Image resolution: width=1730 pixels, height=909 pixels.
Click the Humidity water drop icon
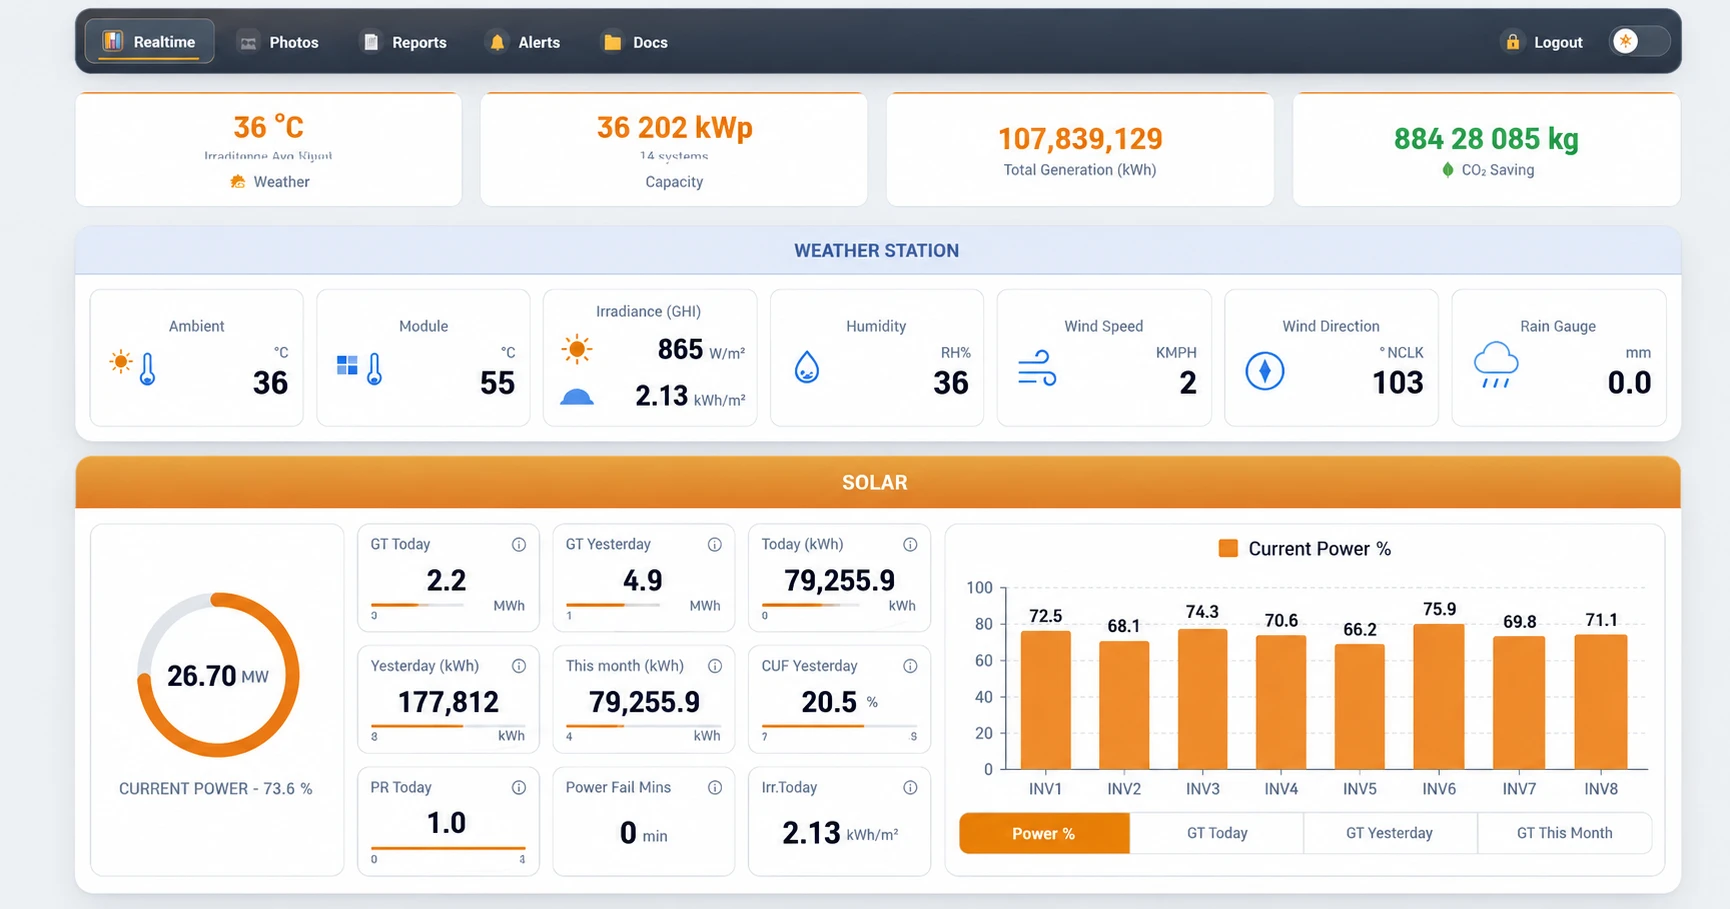[807, 368]
